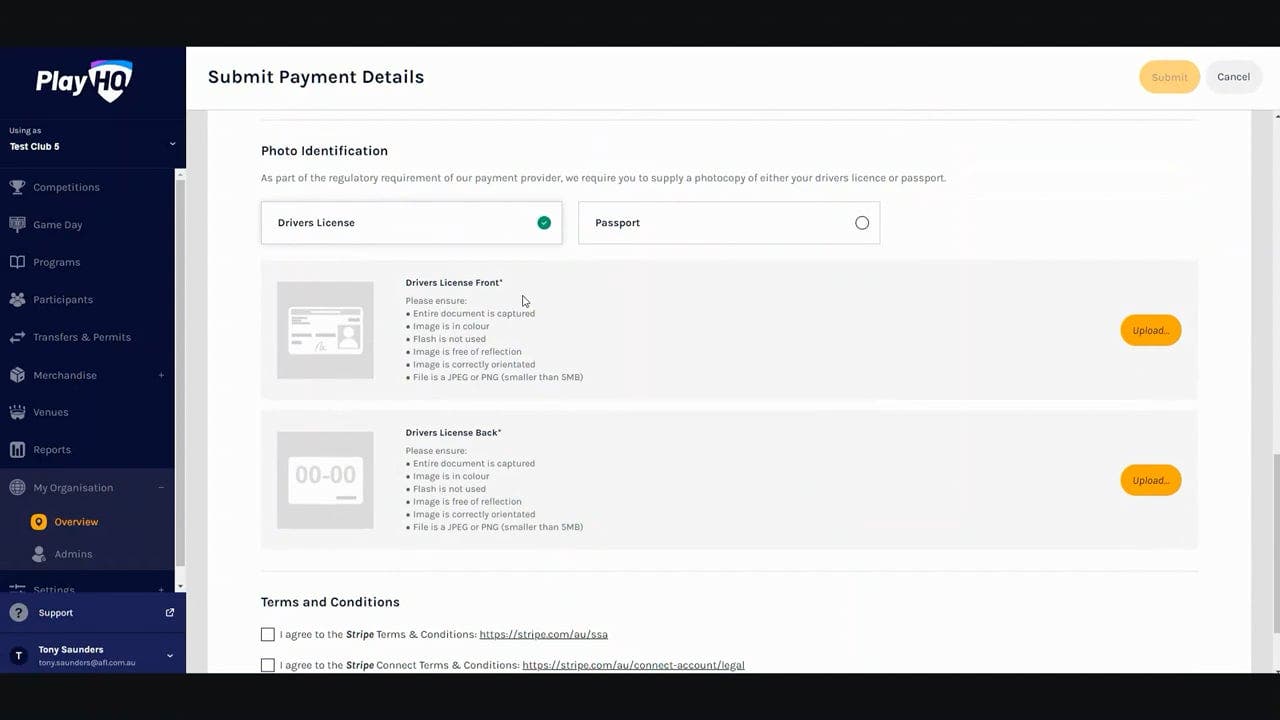Click the Venues stadium icon
Image resolution: width=1280 pixels, height=720 pixels.
[x=17, y=412]
